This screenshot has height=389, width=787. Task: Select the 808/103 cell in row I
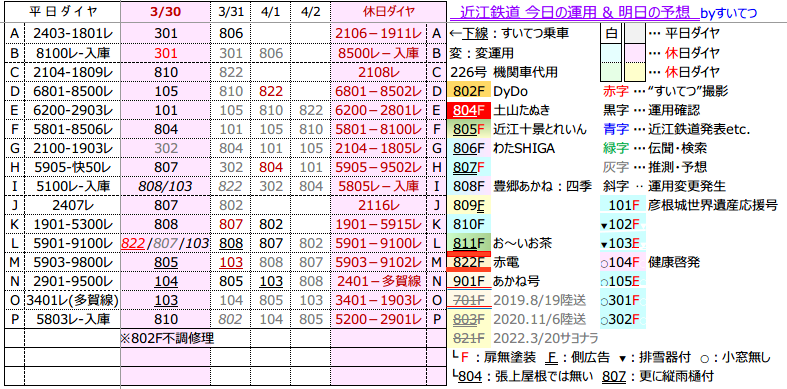point(166,186)
